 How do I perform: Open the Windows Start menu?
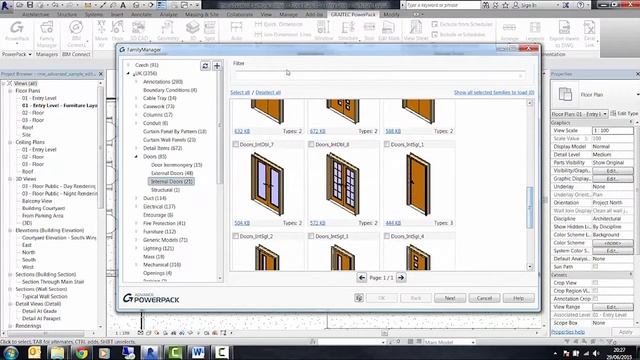pos(11,353)
